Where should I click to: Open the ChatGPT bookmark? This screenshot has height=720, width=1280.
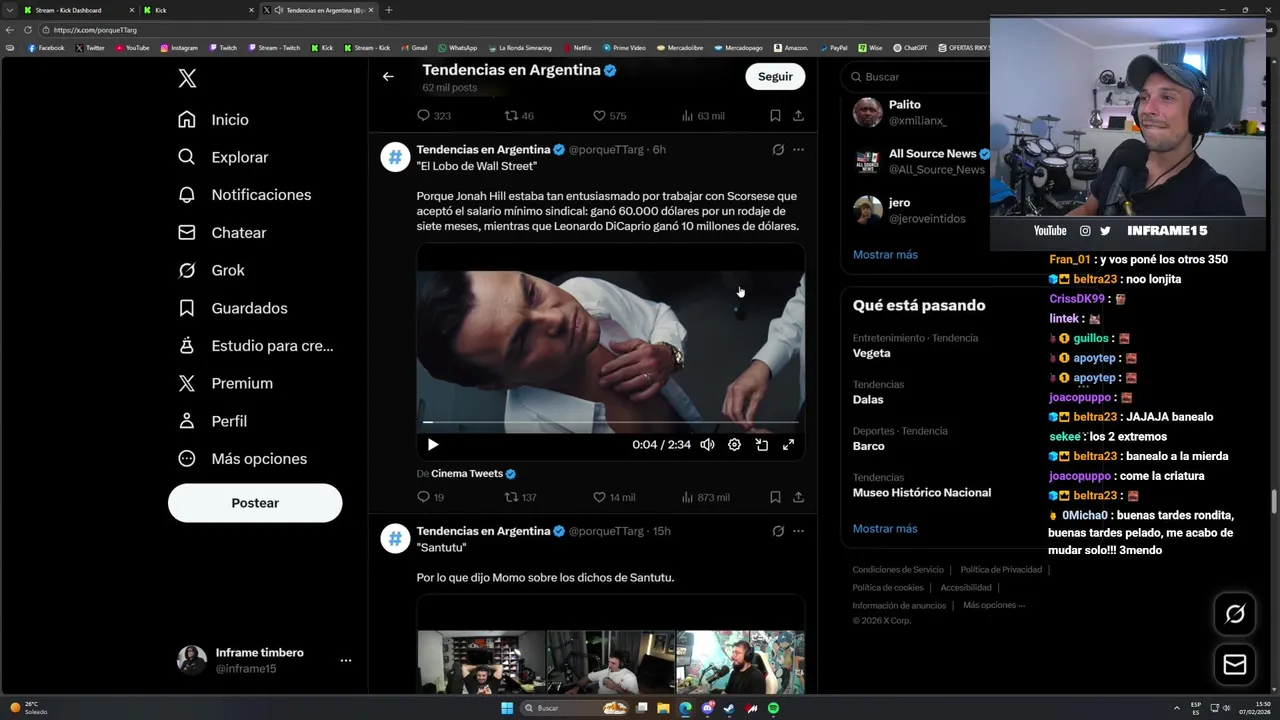(x=910, y=48)
